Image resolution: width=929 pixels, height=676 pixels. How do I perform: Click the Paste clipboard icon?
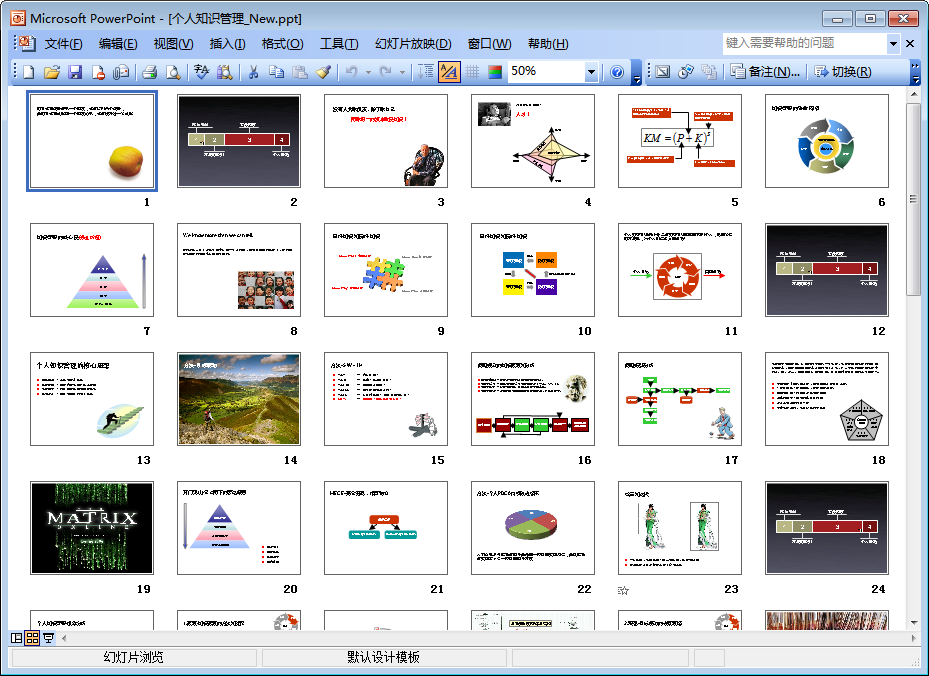[300, 72]
